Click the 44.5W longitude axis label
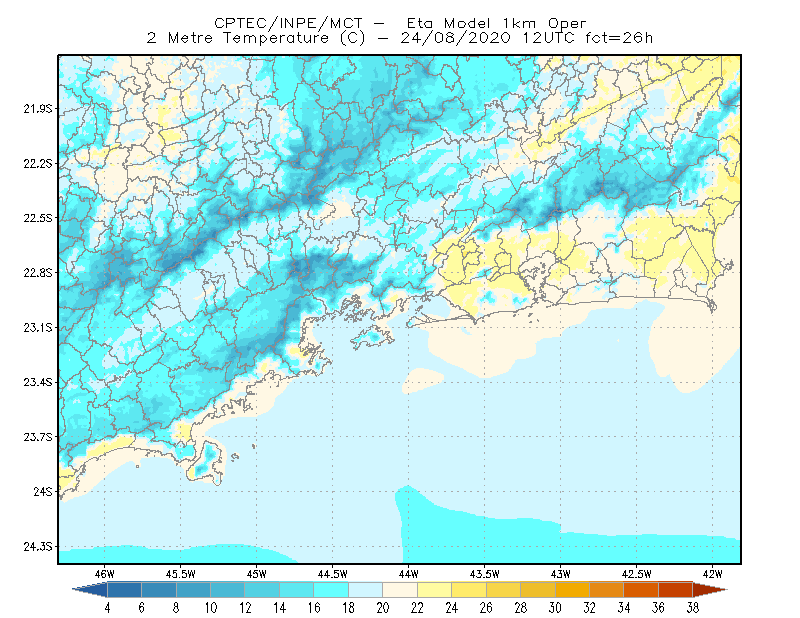Screen dimensions: 800x618 [333, 574]
